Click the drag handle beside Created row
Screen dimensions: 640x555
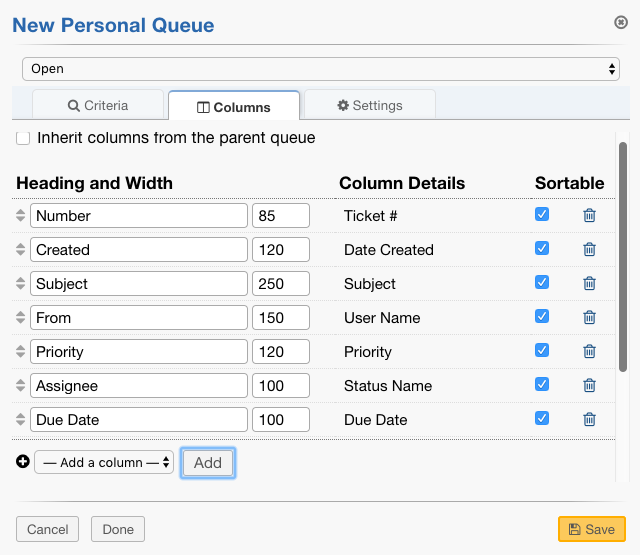coord(21,250)
